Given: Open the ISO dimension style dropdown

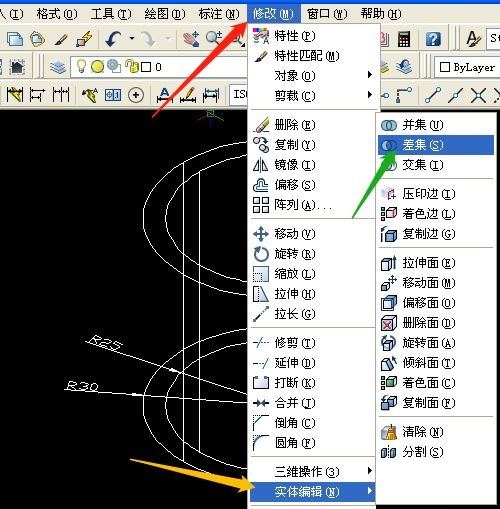Looking at the screenshot, I should (239, 95).
